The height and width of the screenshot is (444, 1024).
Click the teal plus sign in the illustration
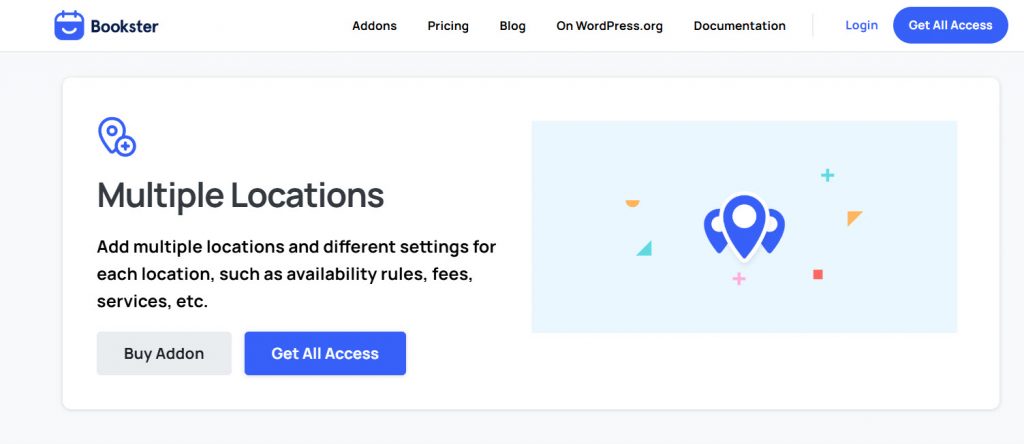point(827,175)
